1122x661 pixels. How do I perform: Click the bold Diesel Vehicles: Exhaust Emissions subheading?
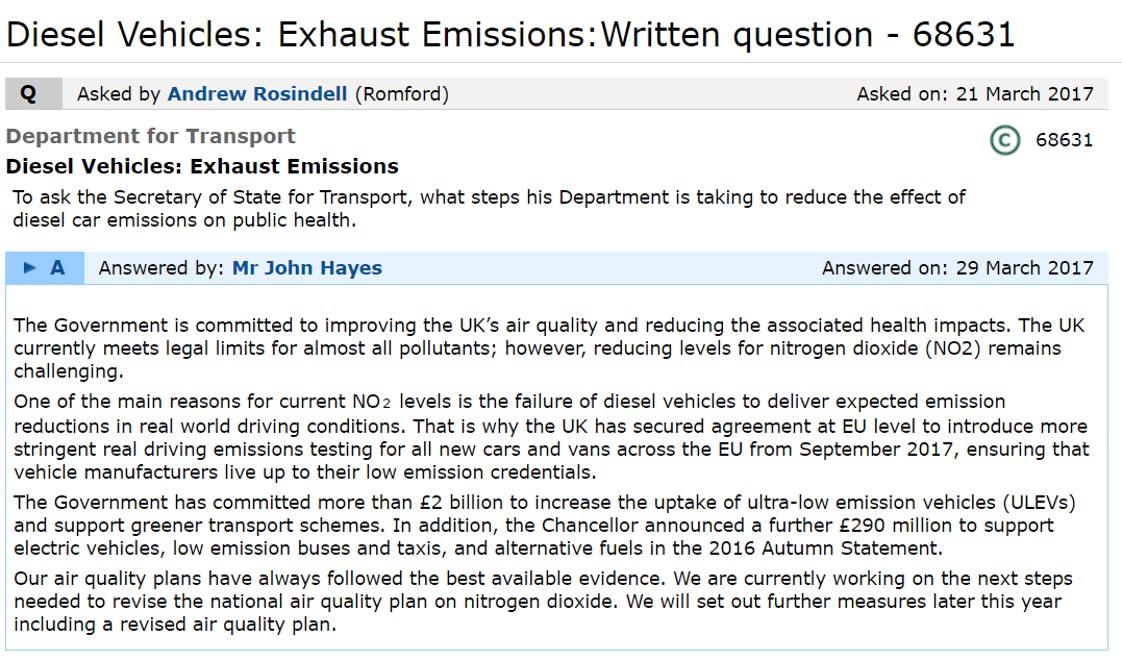[202, 167]
